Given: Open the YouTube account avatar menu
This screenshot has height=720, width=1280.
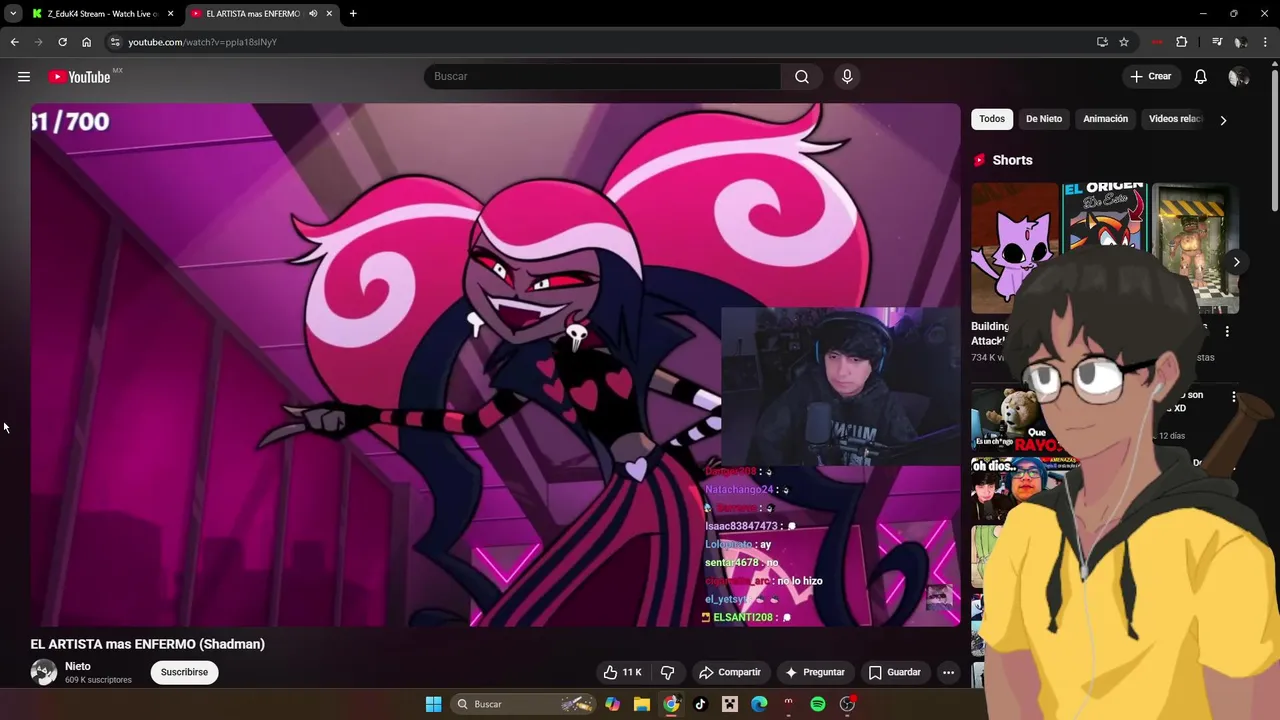Looking at the screenshot, I should coord(1238,77).
